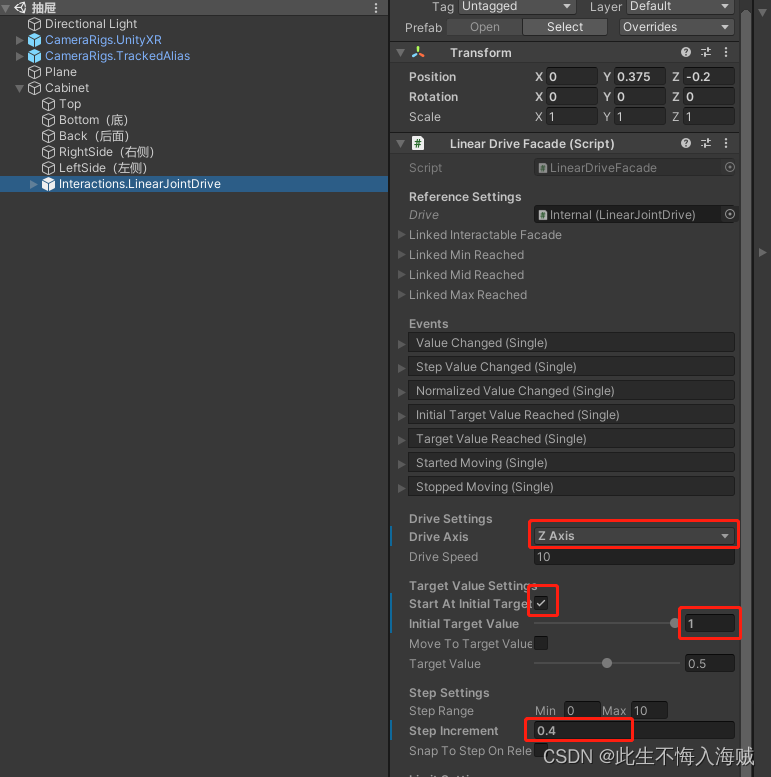
Task: Click the Position Y input field
Action: tap(640, 77)
